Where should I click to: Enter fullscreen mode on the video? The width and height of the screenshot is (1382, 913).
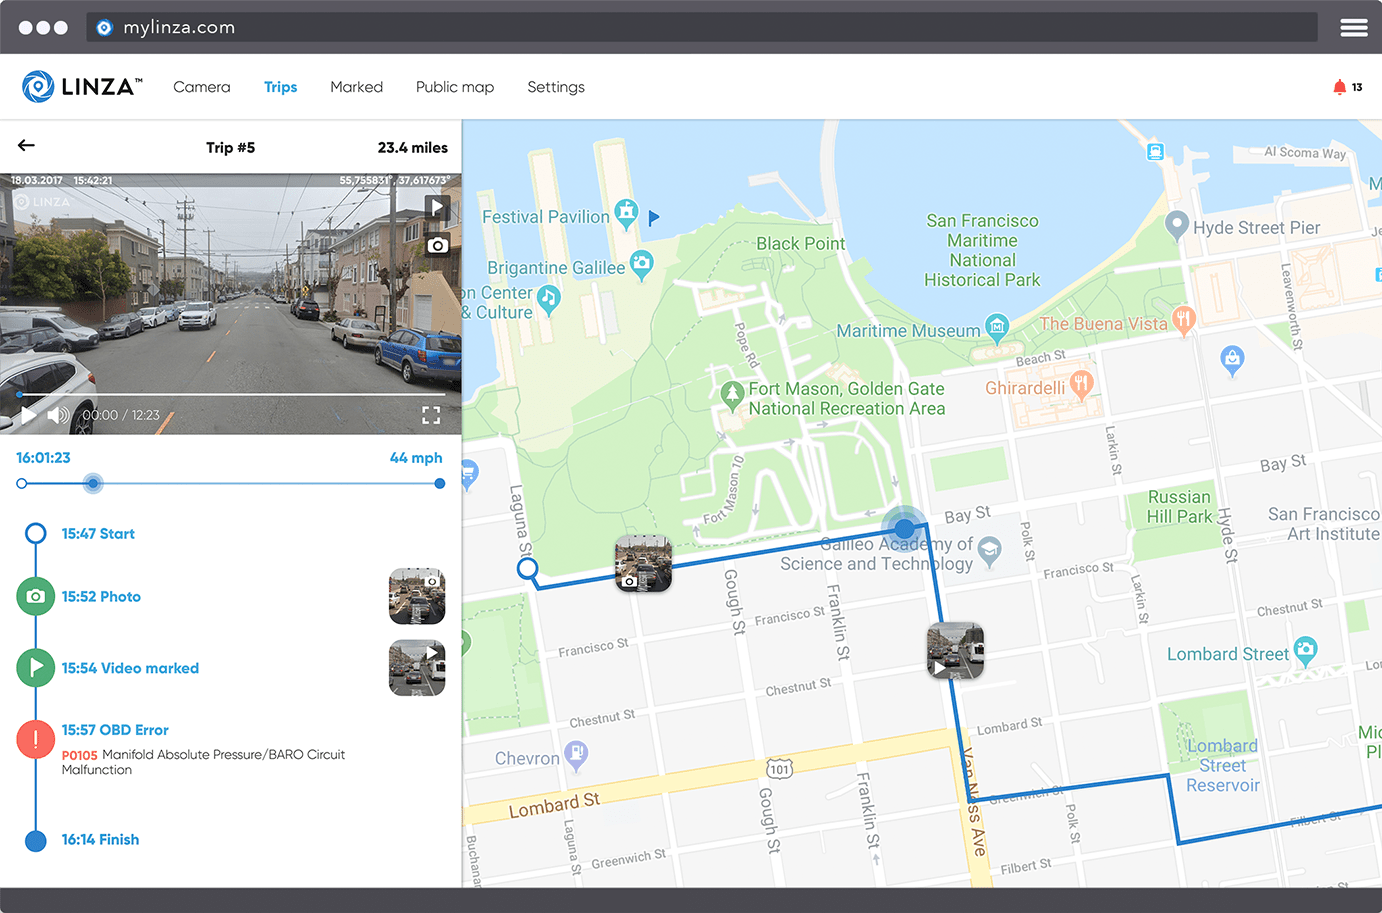click(x=431, y=415)
